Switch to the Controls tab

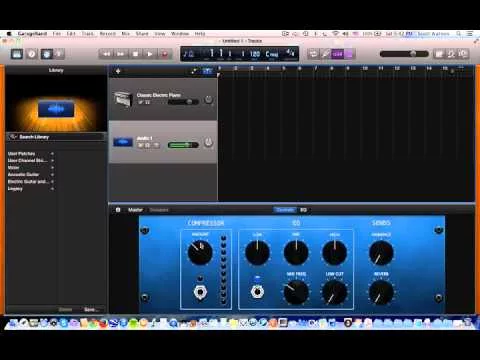285,210
